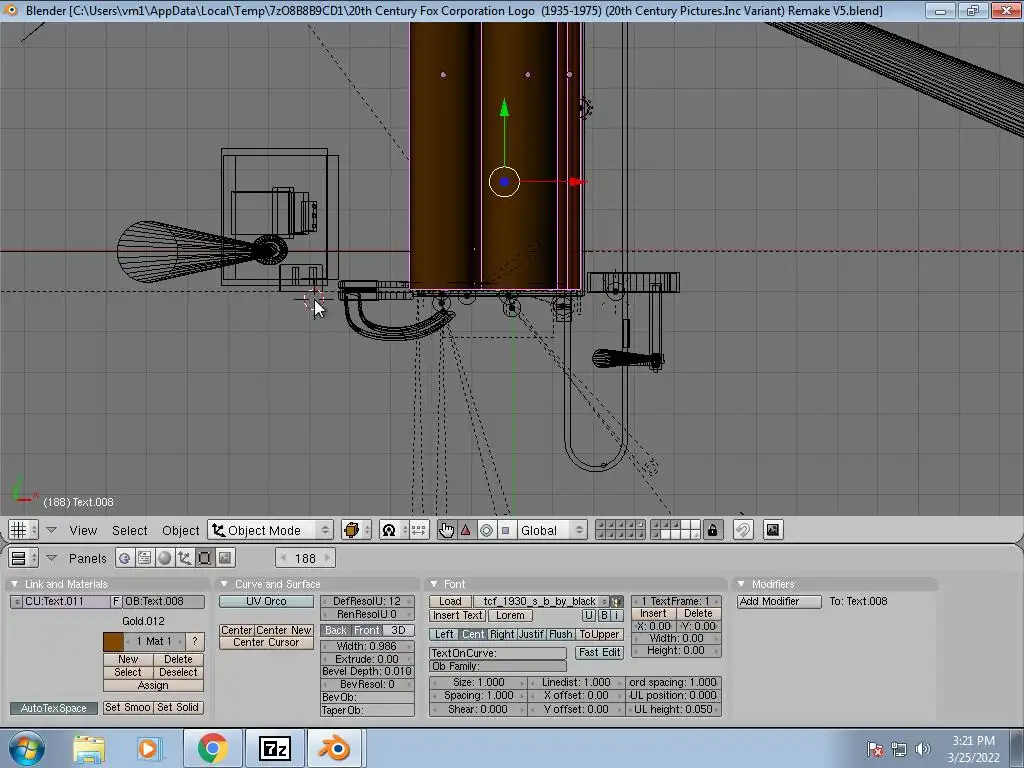
Task: Click the Assign material button
Action: click(153, 685)
